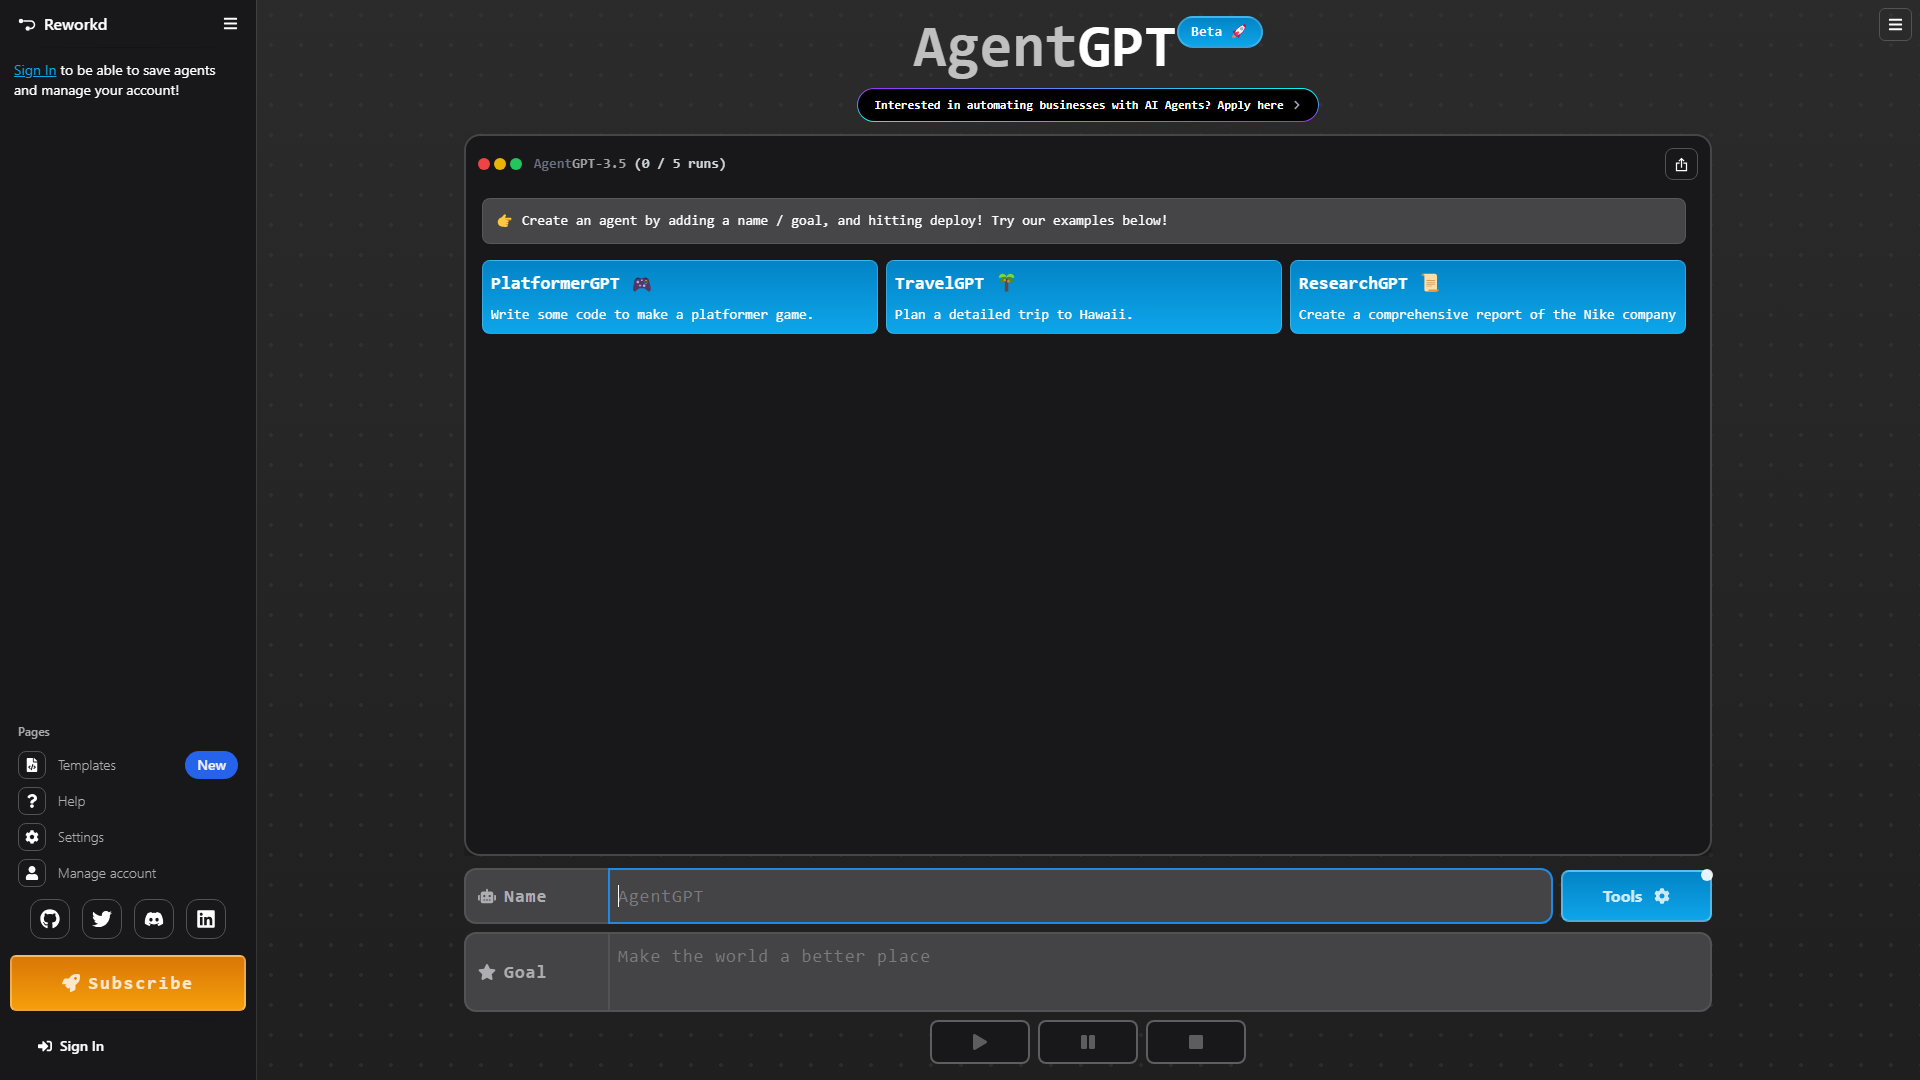
Task: Select the PlatformerGPT example
Action: click(680, 297)
